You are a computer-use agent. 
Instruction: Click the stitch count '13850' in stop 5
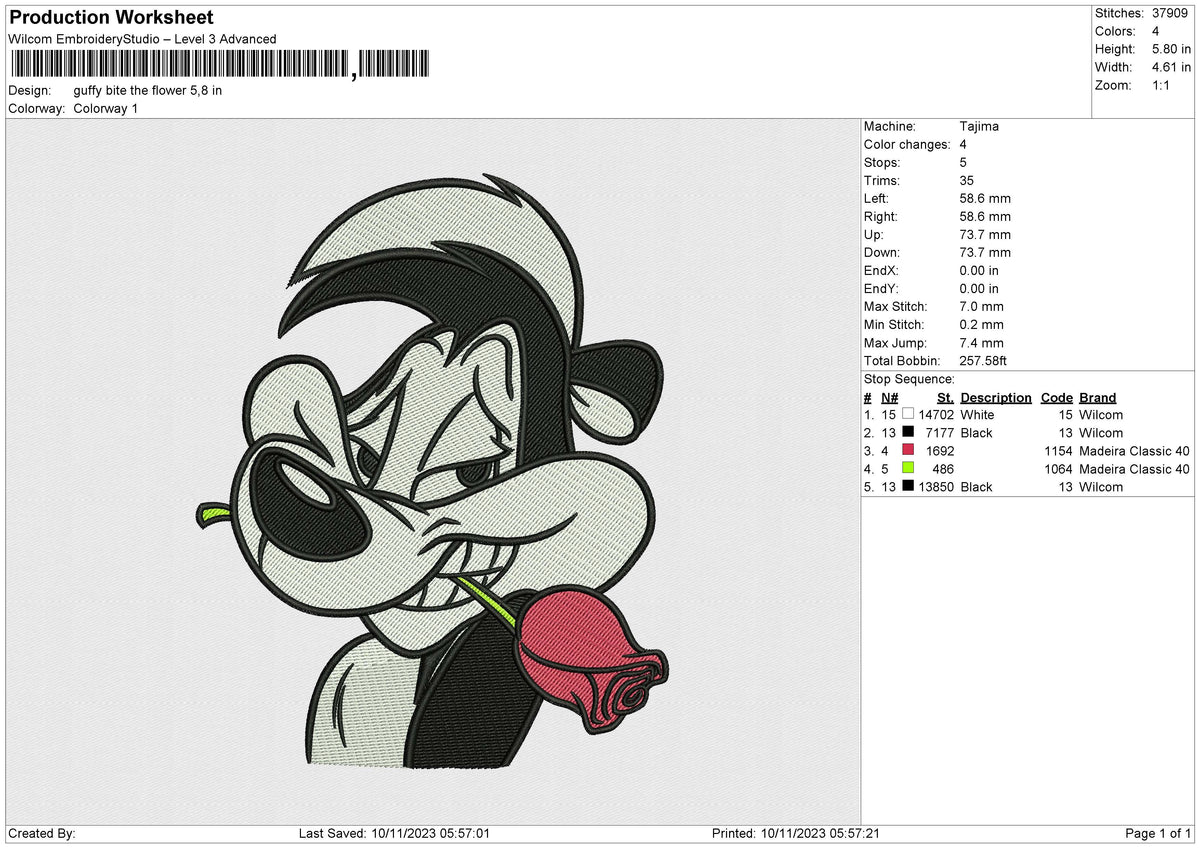pos(936,486)
